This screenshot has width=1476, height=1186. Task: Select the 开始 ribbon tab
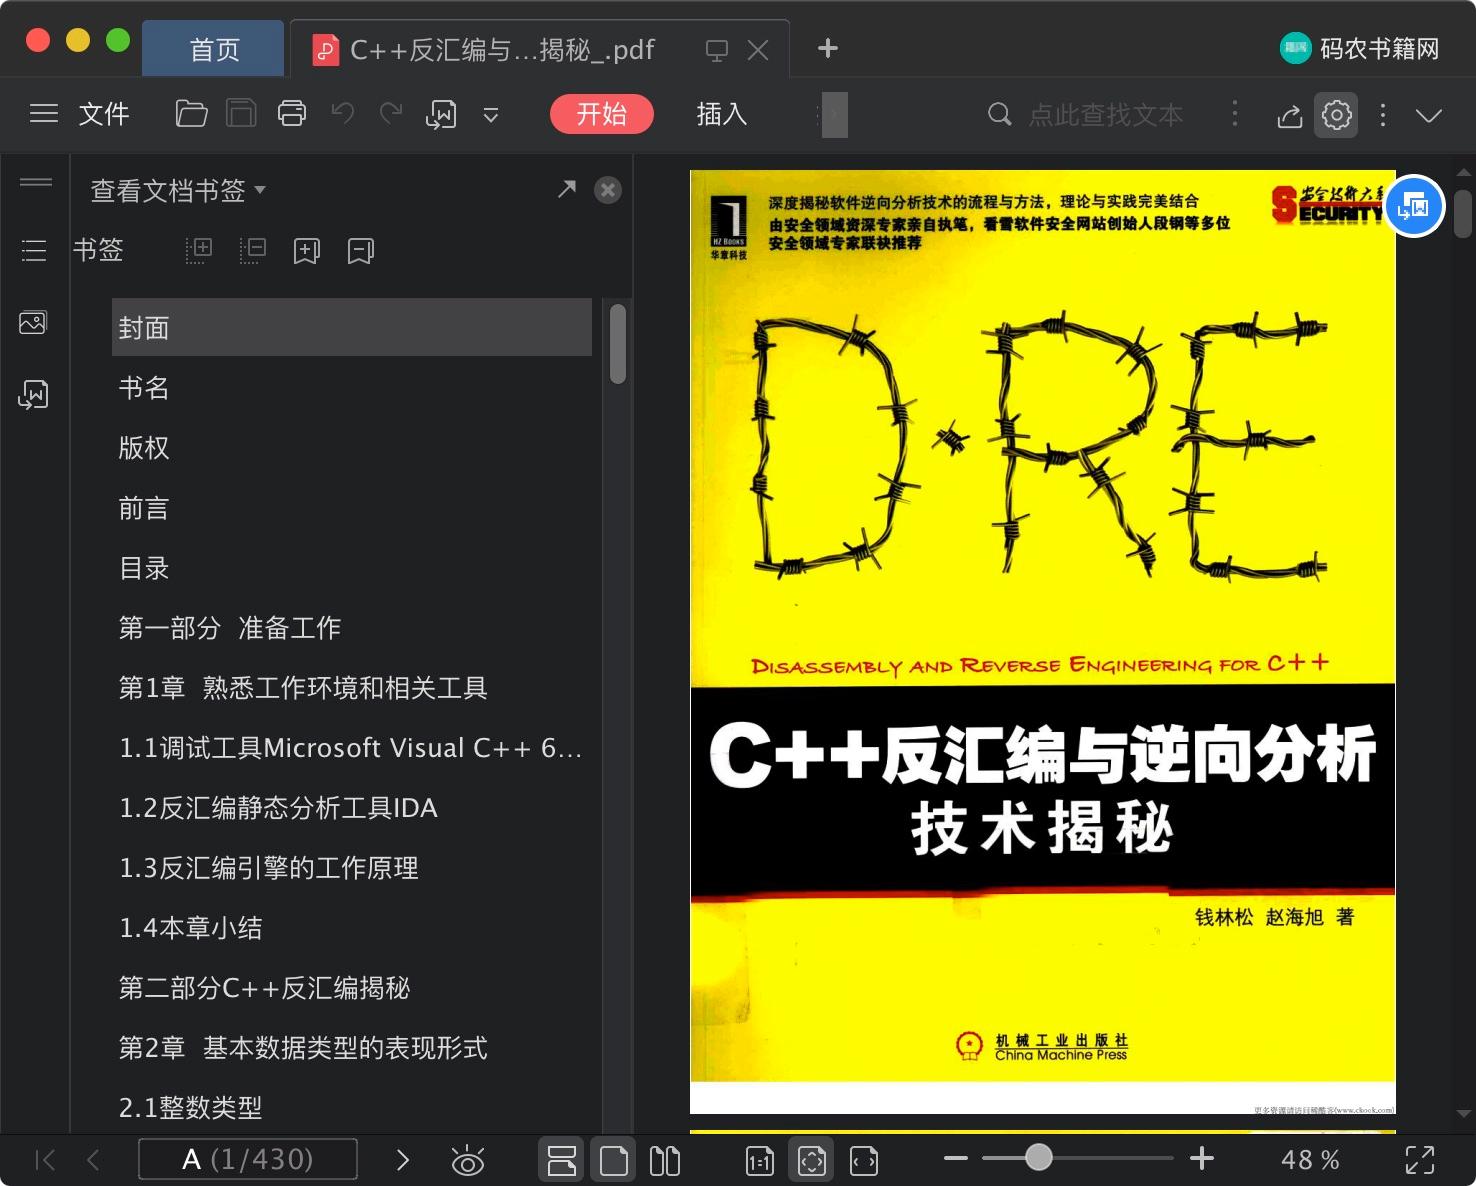coord(602,114)
